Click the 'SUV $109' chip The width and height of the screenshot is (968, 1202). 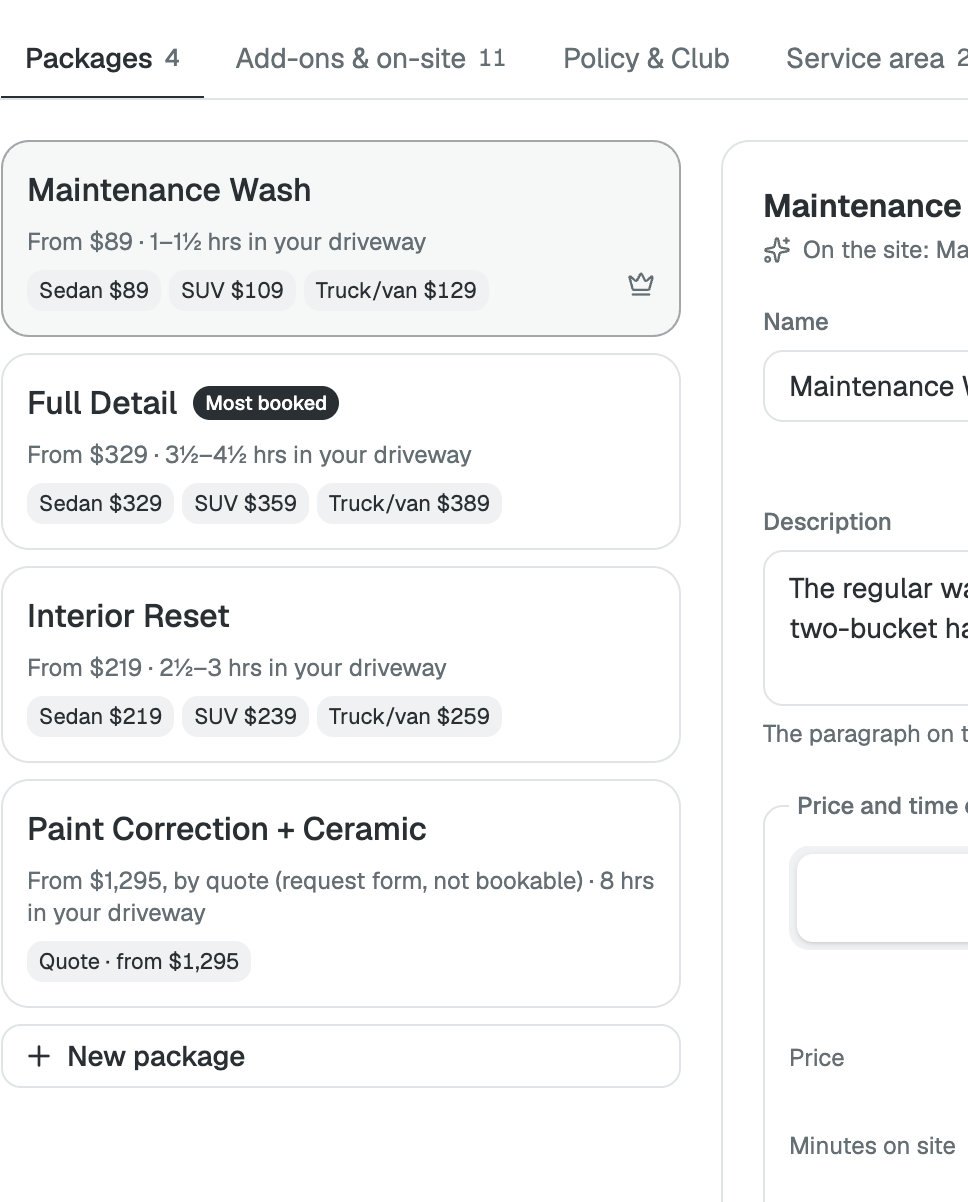click(x=232, y=291)
